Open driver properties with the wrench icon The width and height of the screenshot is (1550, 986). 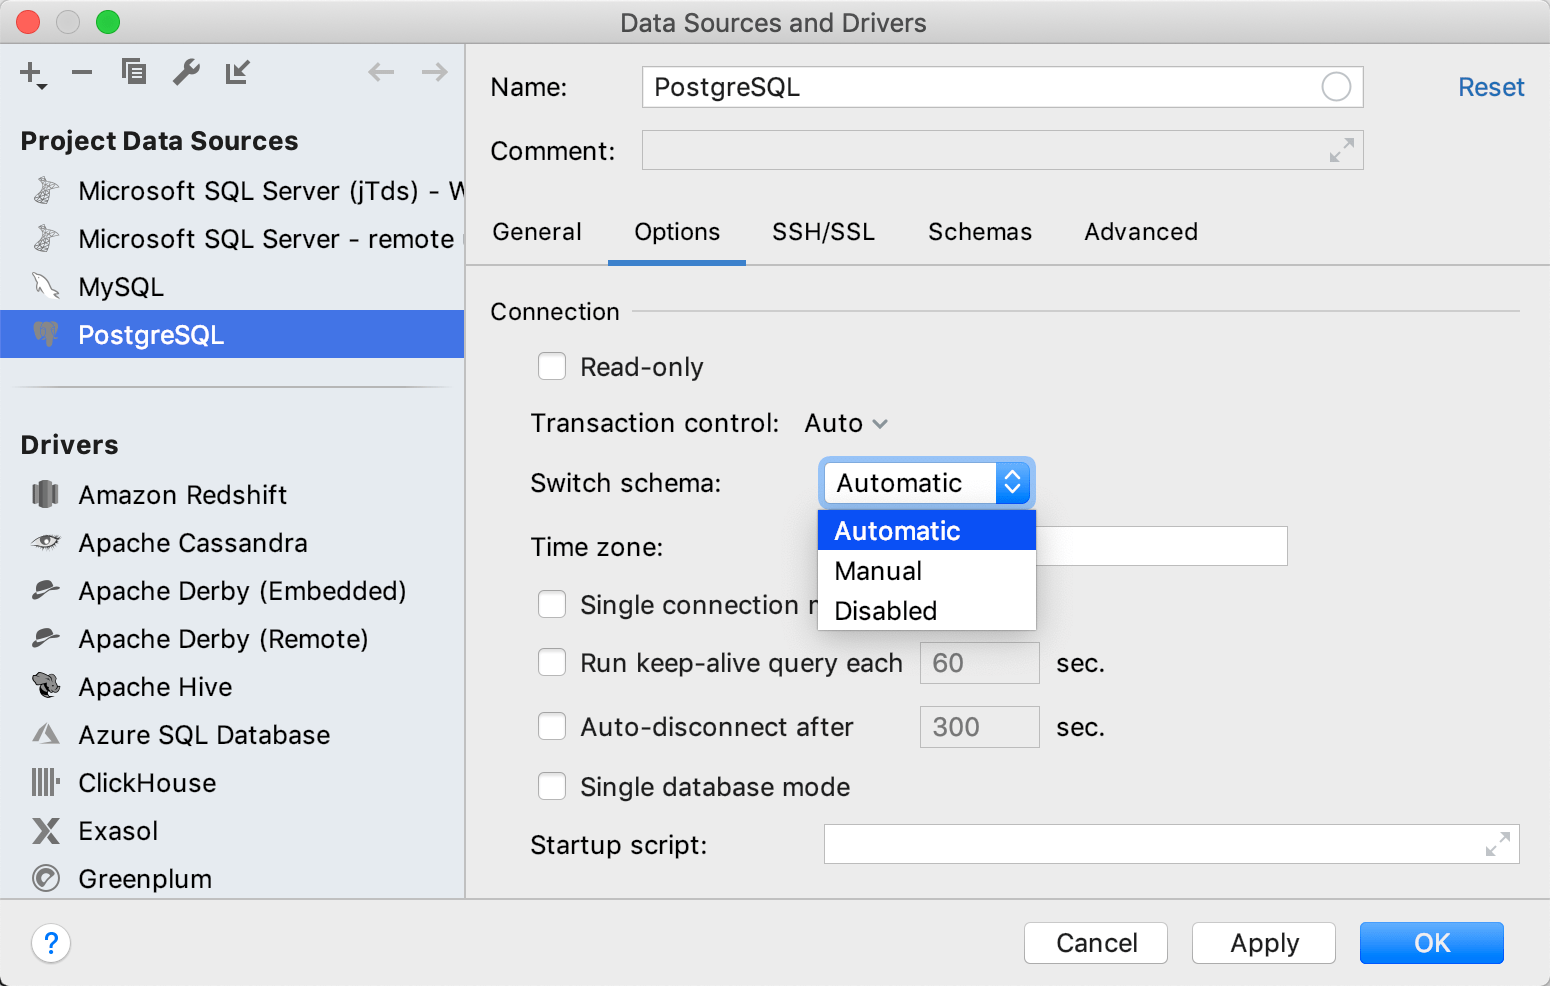click(x=186, y=72)
